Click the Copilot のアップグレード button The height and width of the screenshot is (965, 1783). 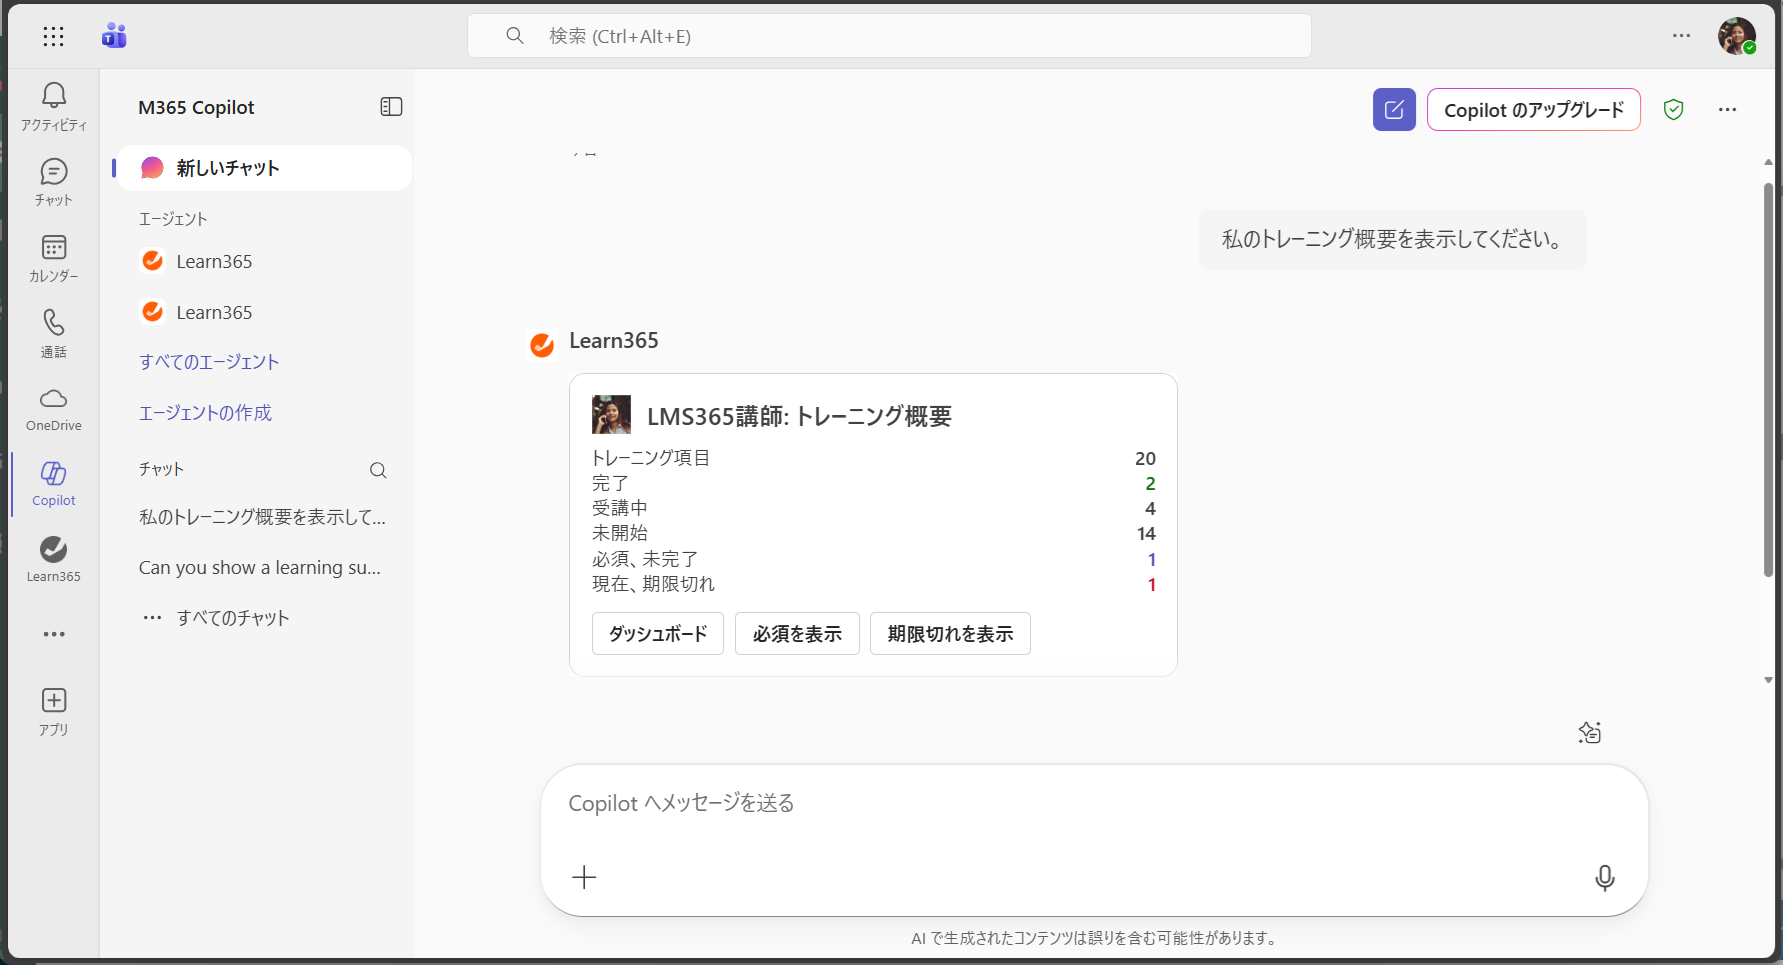coord(1534,110)
